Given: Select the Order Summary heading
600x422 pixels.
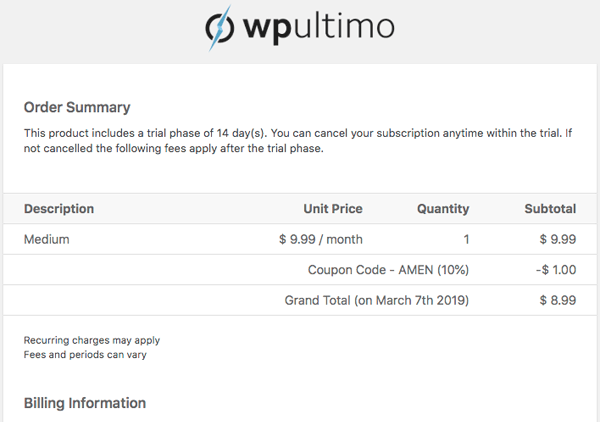Looking at the screenshot, I should click(x=77, y=108).
